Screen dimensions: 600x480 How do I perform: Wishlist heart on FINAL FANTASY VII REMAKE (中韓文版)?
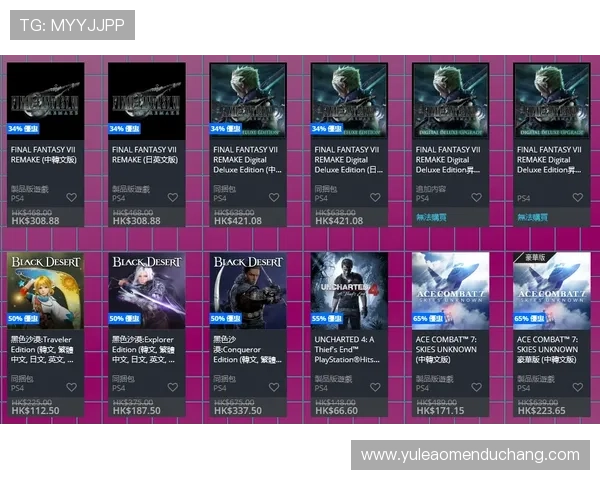72,198
